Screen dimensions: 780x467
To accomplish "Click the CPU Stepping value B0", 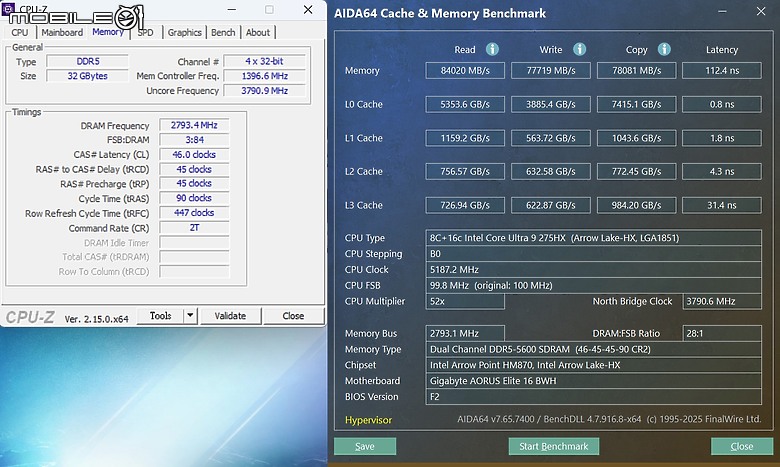I will tap(593, 254).
